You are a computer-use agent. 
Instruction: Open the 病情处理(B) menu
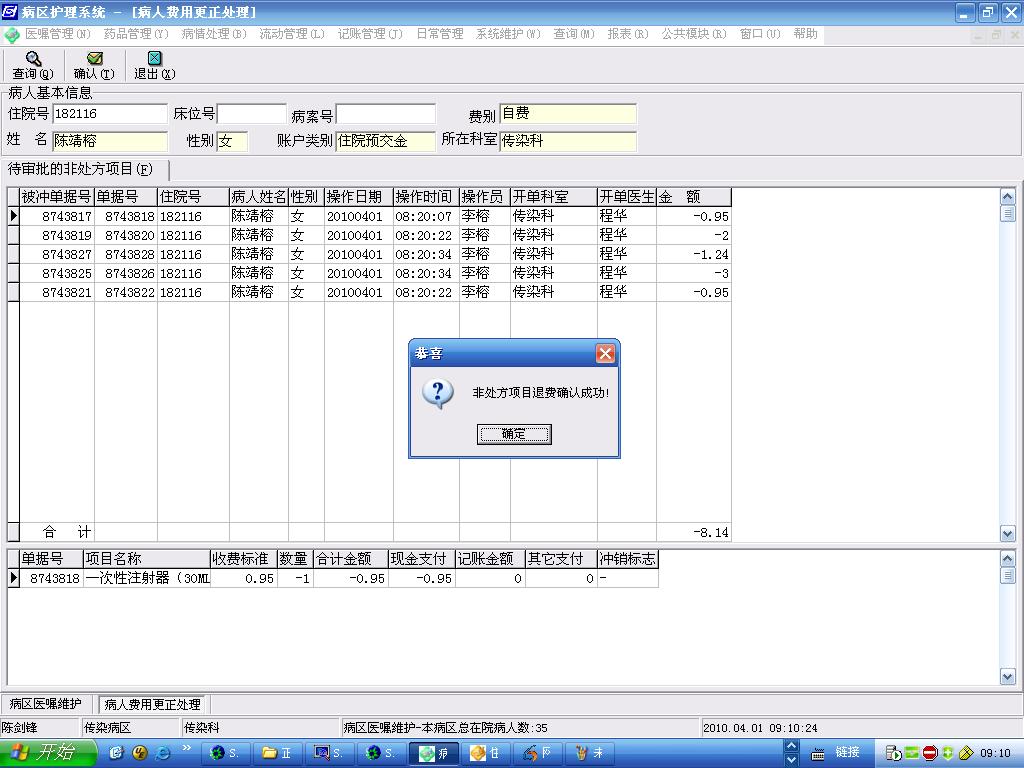click(x=214, y=33)
